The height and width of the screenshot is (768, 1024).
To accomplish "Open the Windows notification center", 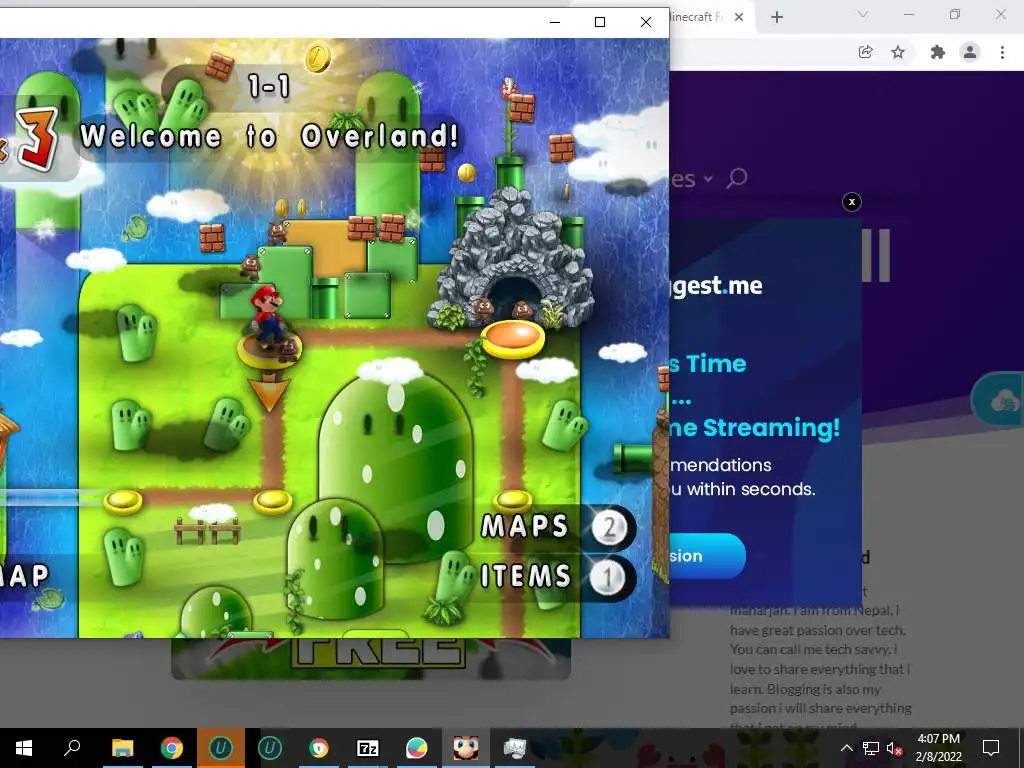I will click(x=991, y=748).
